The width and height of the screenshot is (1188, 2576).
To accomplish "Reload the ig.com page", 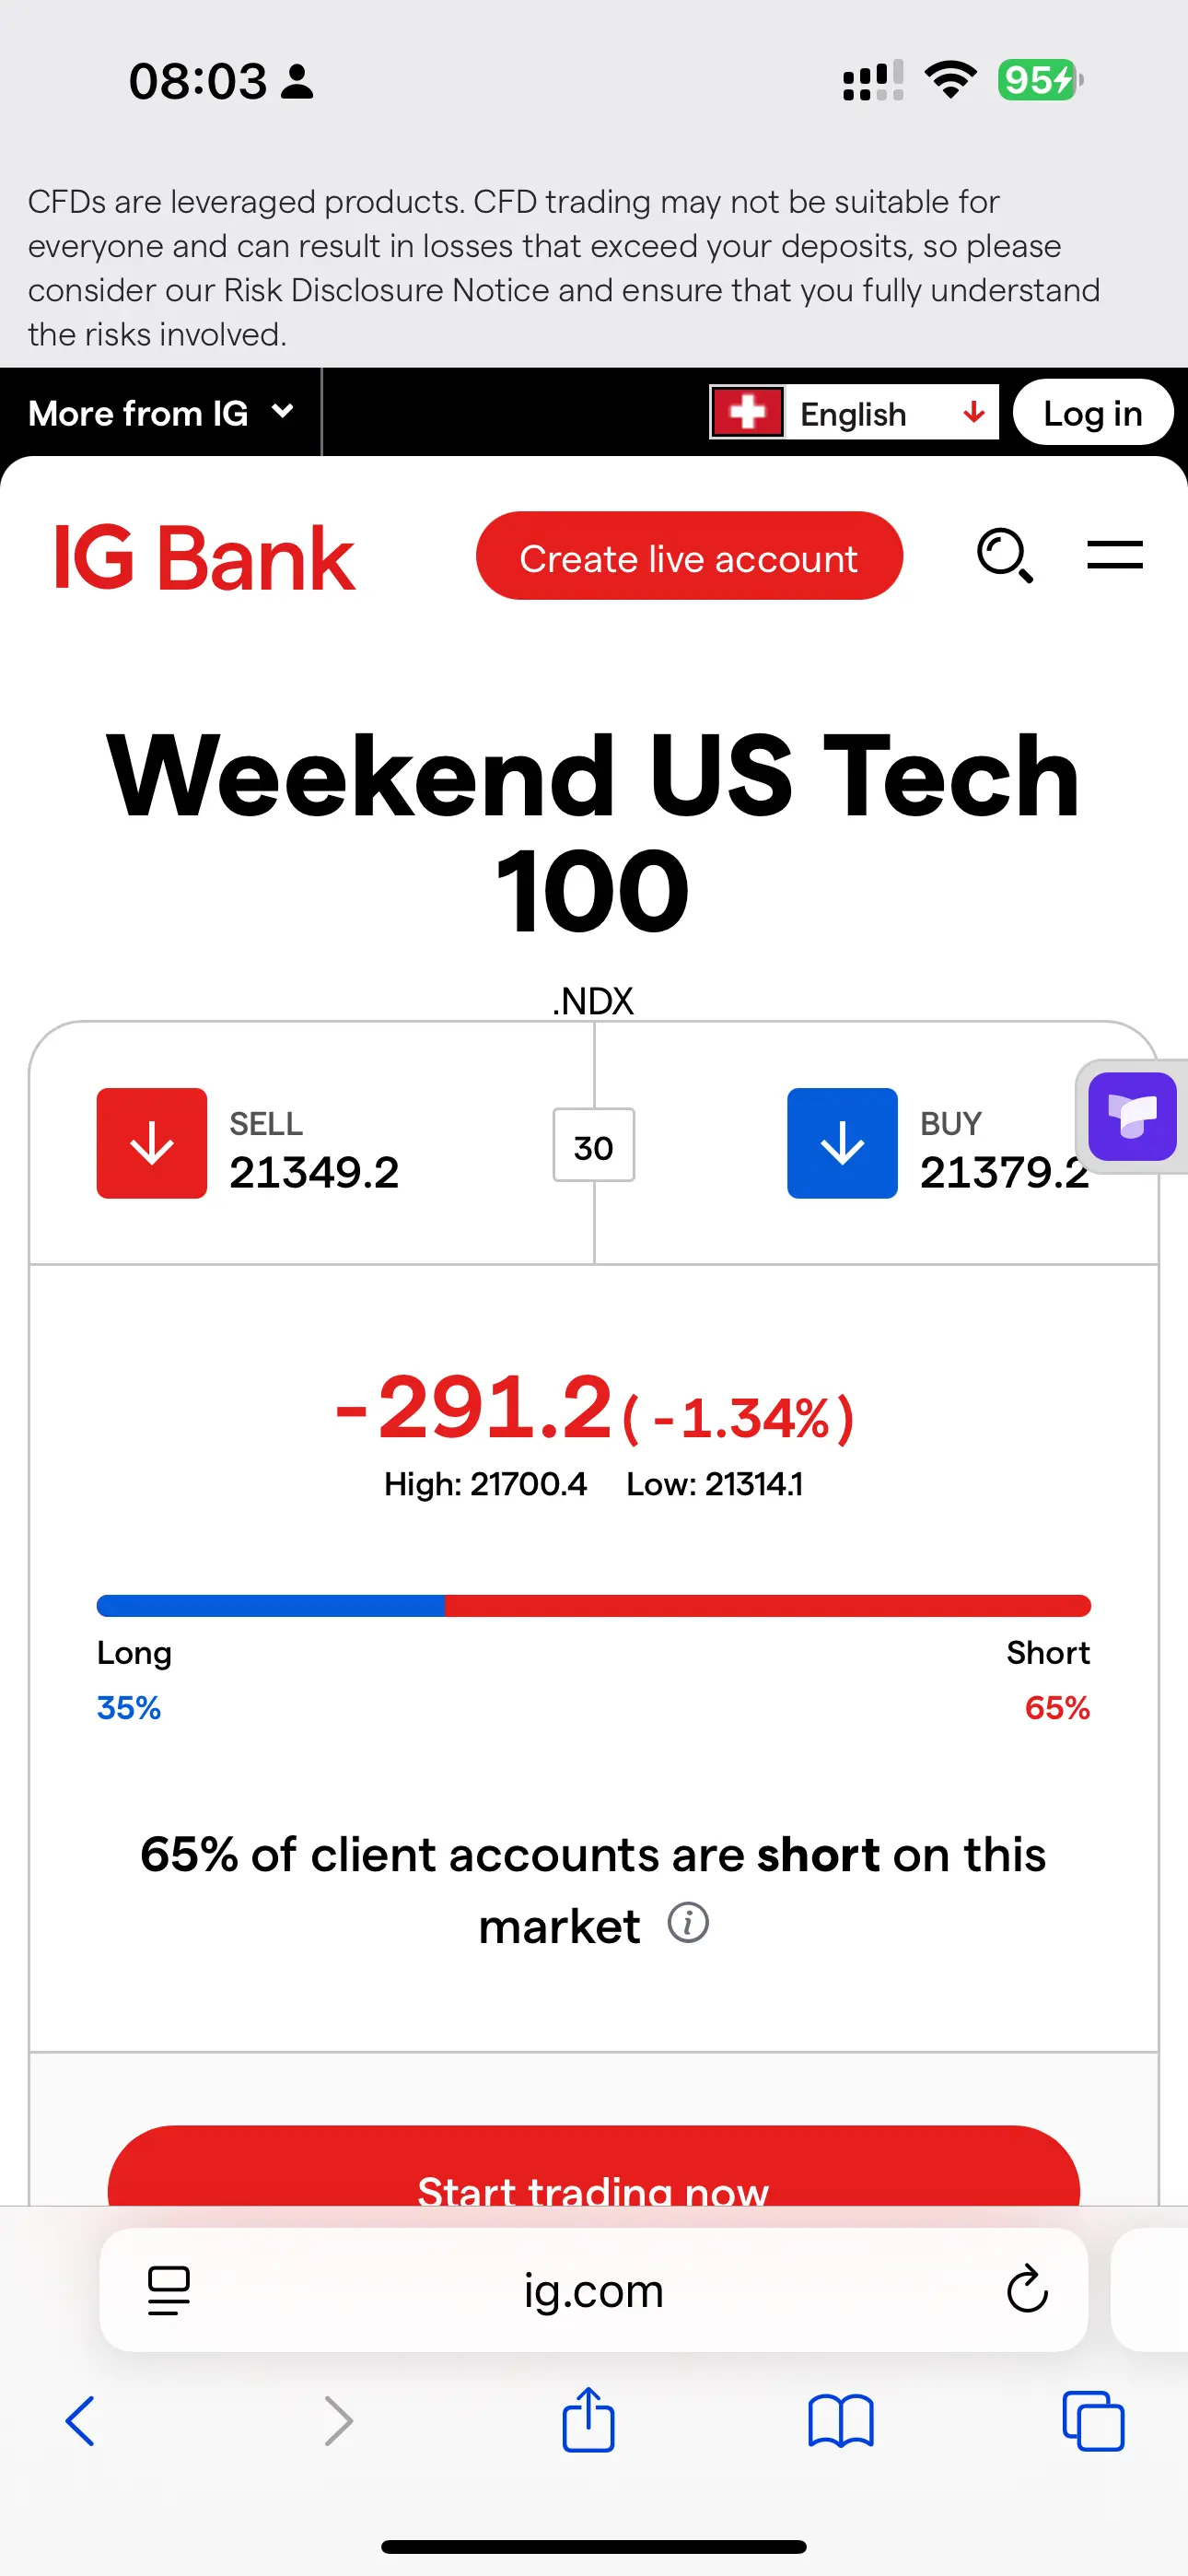I will point(1026,2289).
